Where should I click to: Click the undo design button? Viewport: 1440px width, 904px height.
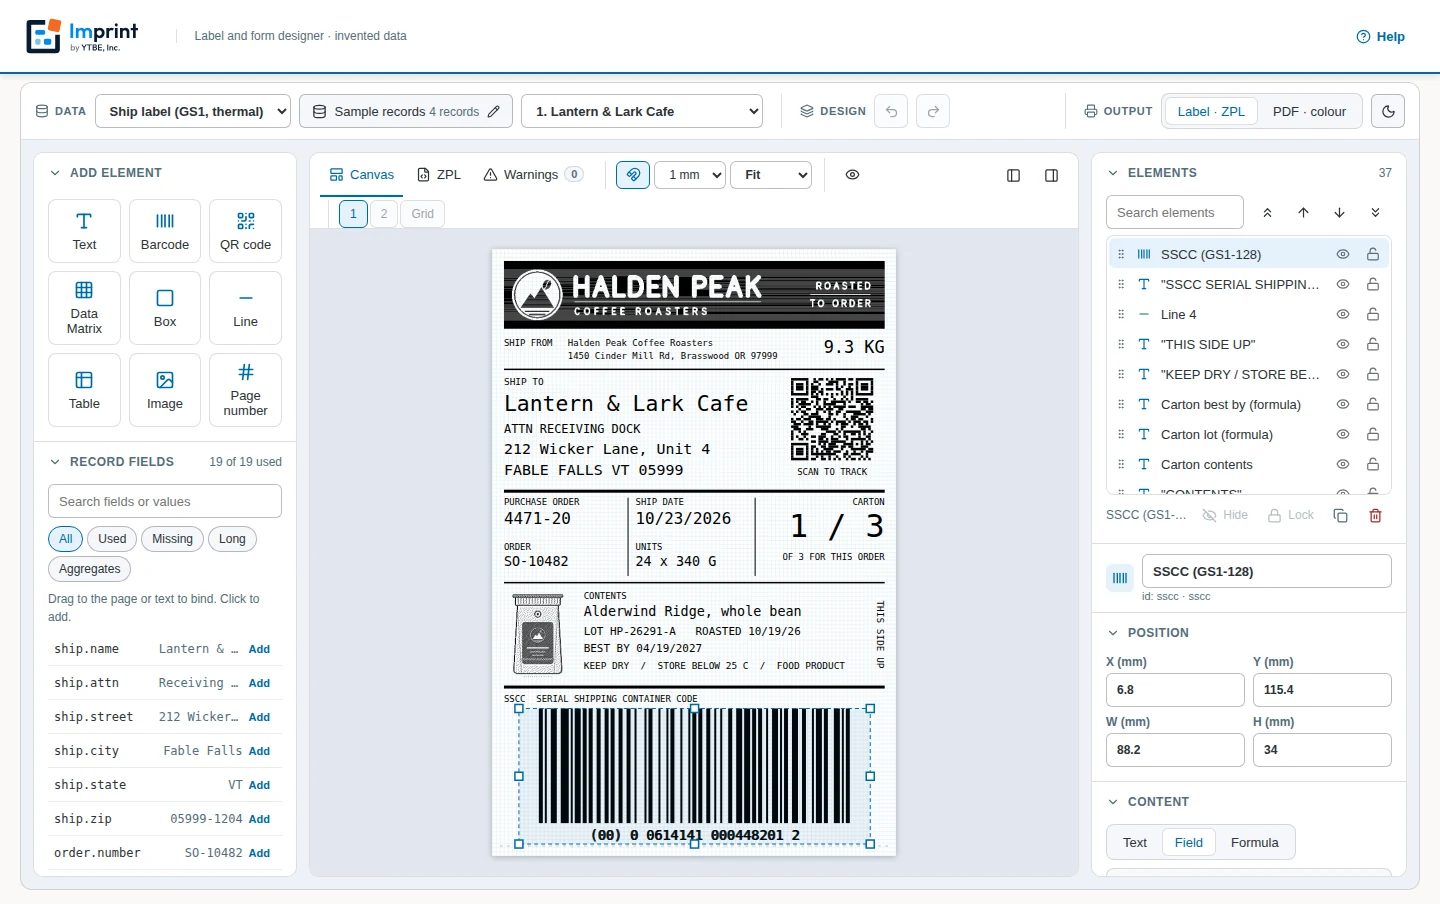[891, 111]
